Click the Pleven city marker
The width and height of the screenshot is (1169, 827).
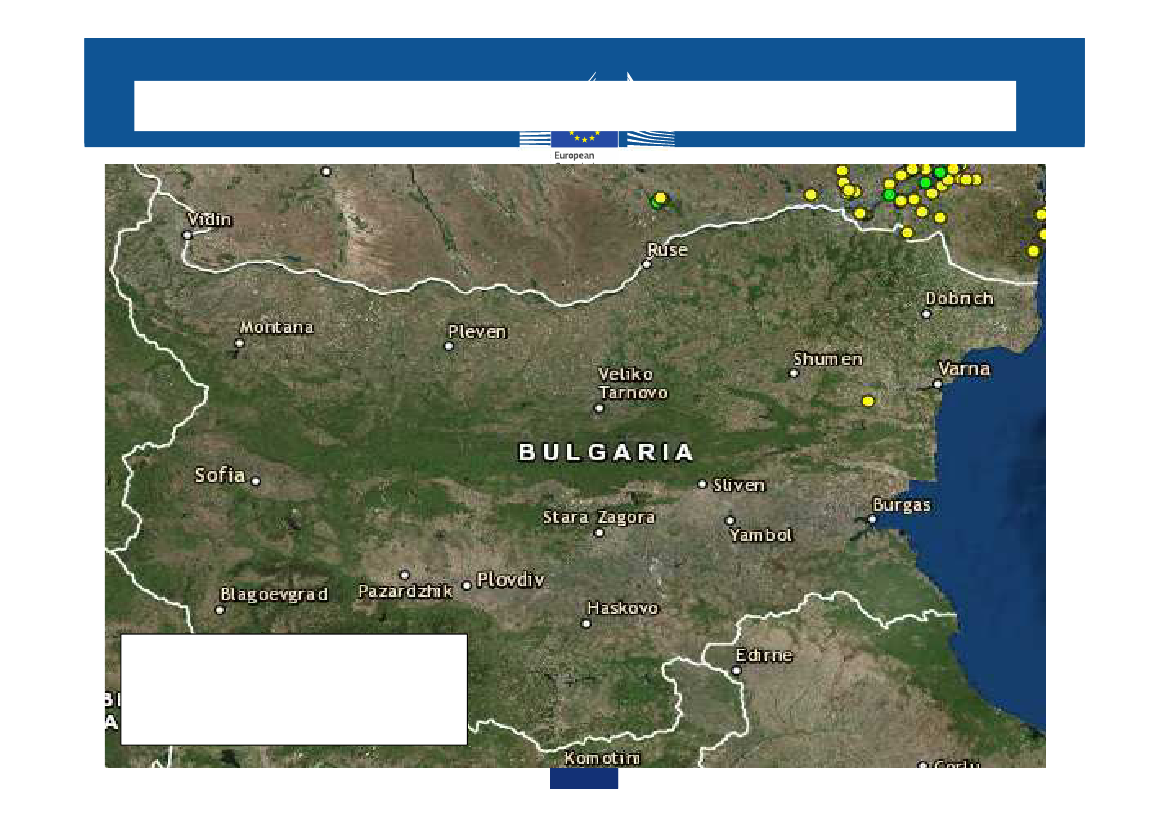coord(448,346)
